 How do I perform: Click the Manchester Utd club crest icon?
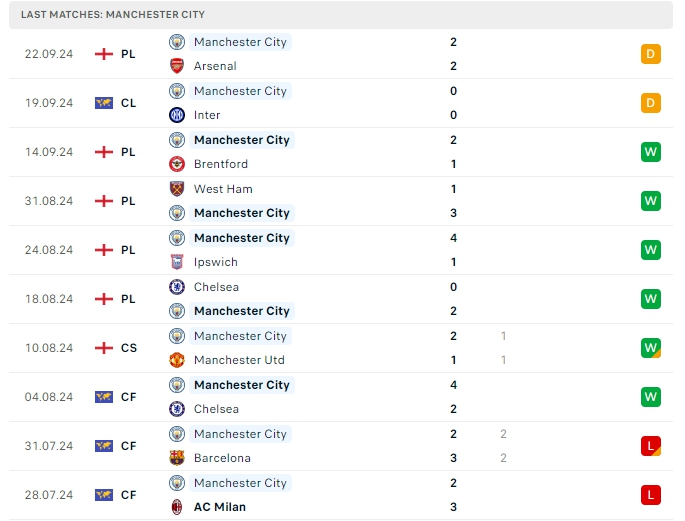click(x=177, y=360)
